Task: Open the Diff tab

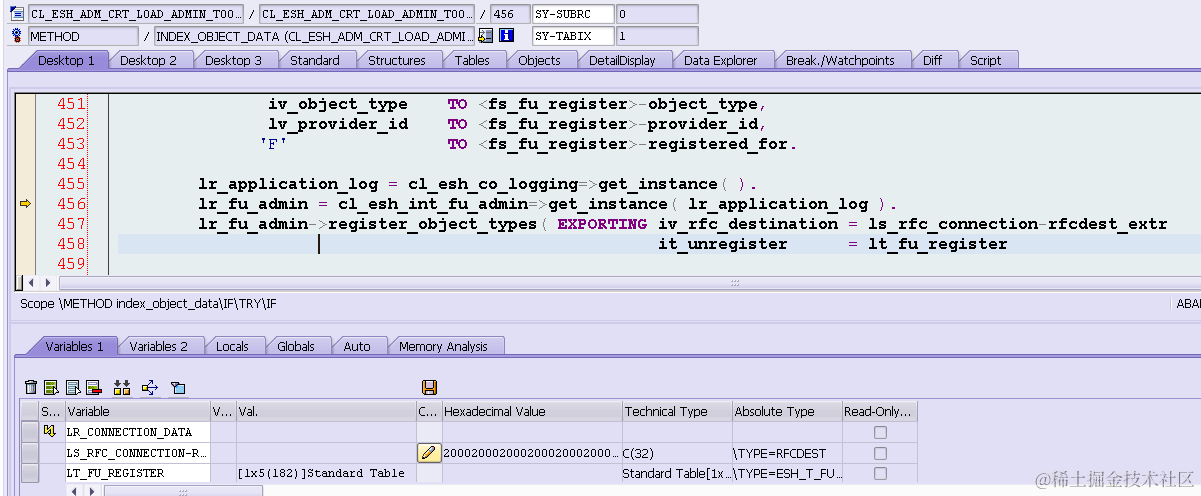Action: coord(932,60)
